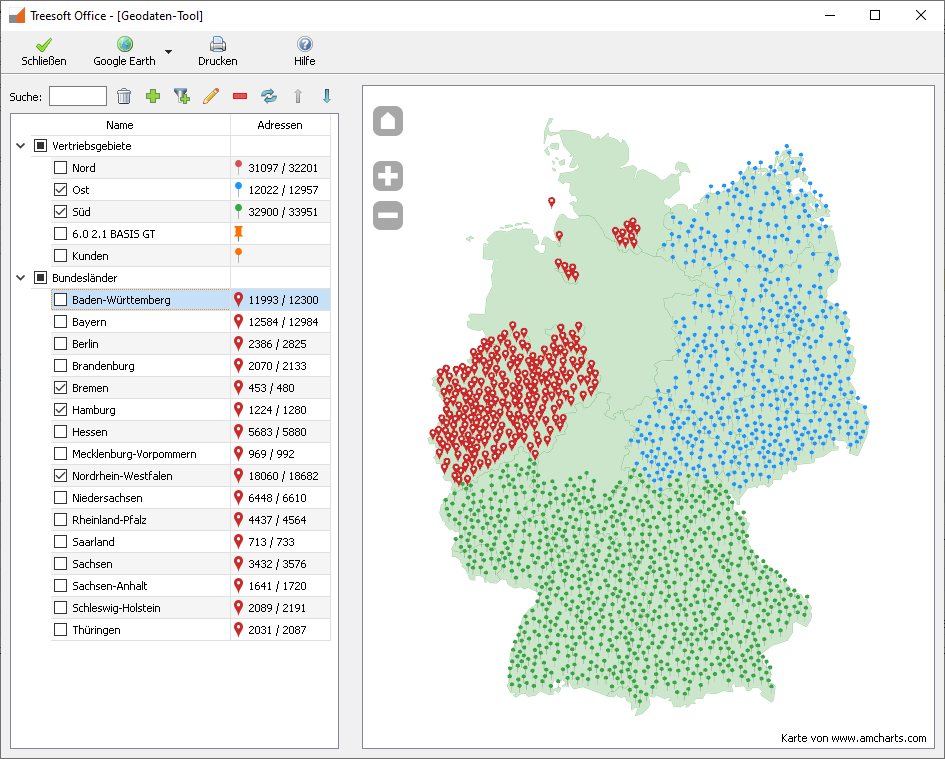Select the Mecklenburg-Vorpommern row
The height and width of the screenshot is (759, 945).
tap(190, 454)
